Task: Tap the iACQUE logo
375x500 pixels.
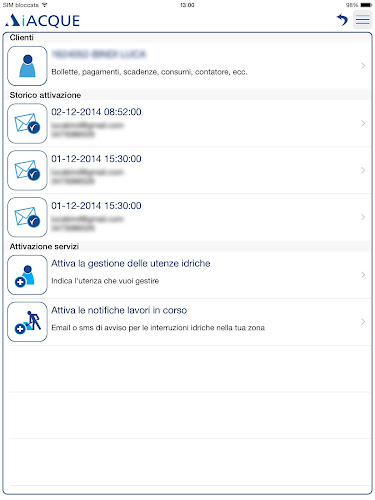Action: tap(42, 21)
